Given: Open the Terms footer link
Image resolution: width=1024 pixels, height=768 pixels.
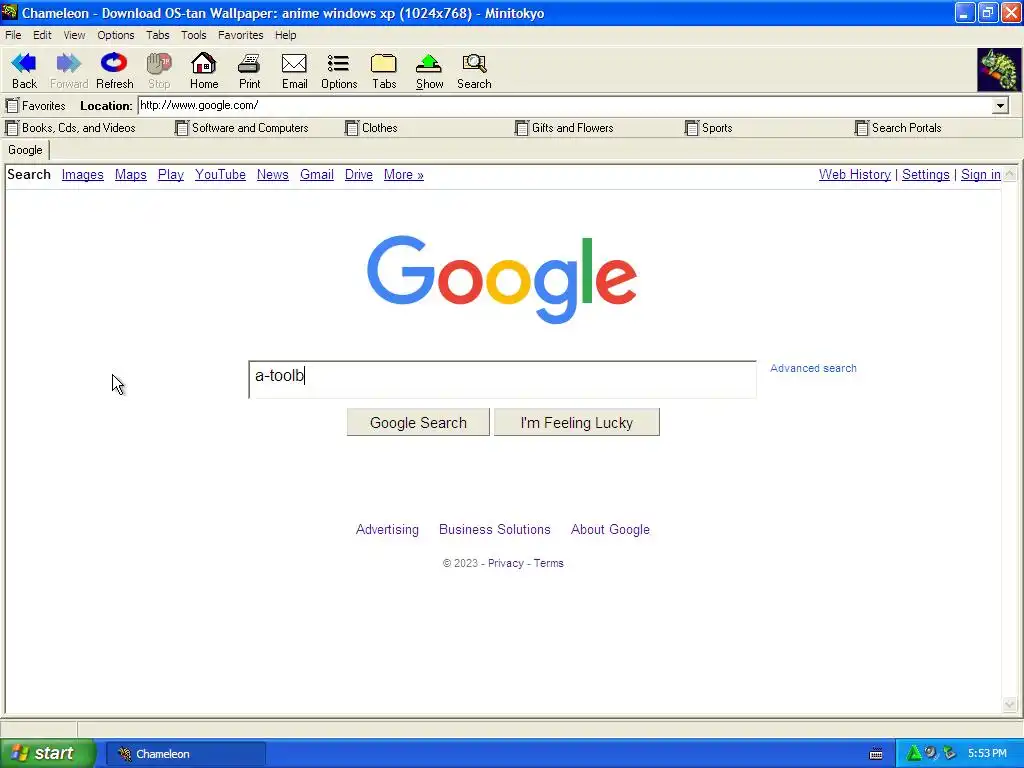Looking at the screenshot, I should (549, 564).
